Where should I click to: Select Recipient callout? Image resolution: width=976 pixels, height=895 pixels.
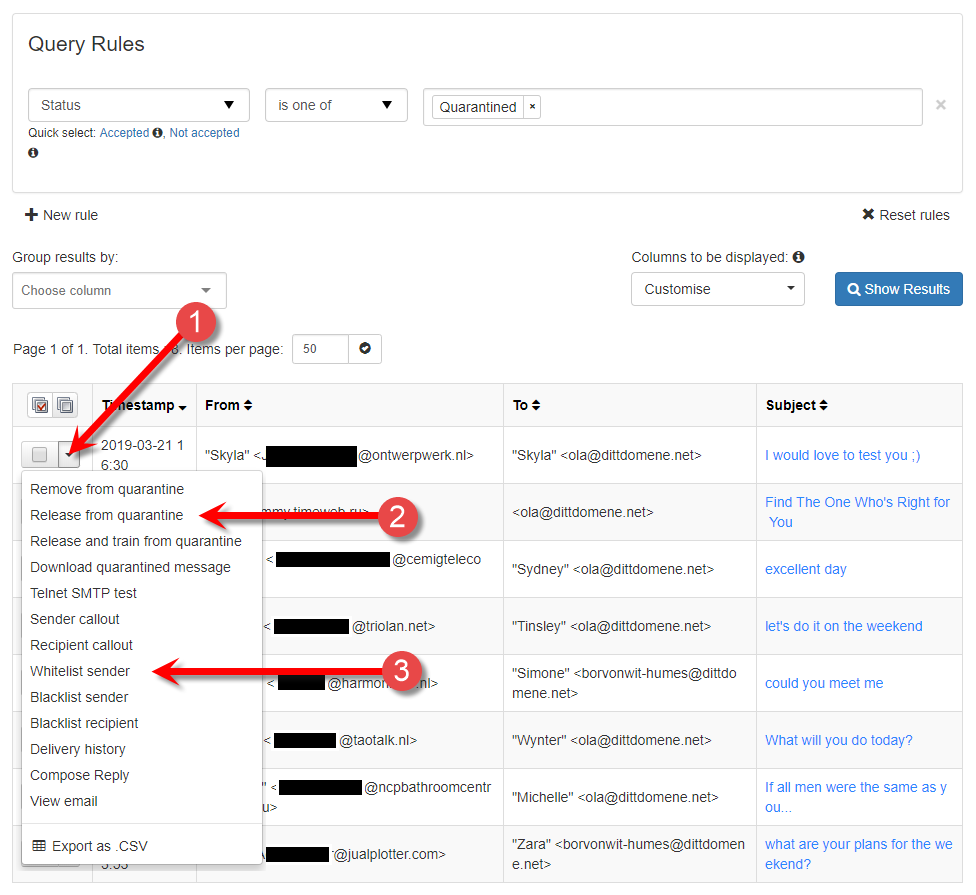82,646
